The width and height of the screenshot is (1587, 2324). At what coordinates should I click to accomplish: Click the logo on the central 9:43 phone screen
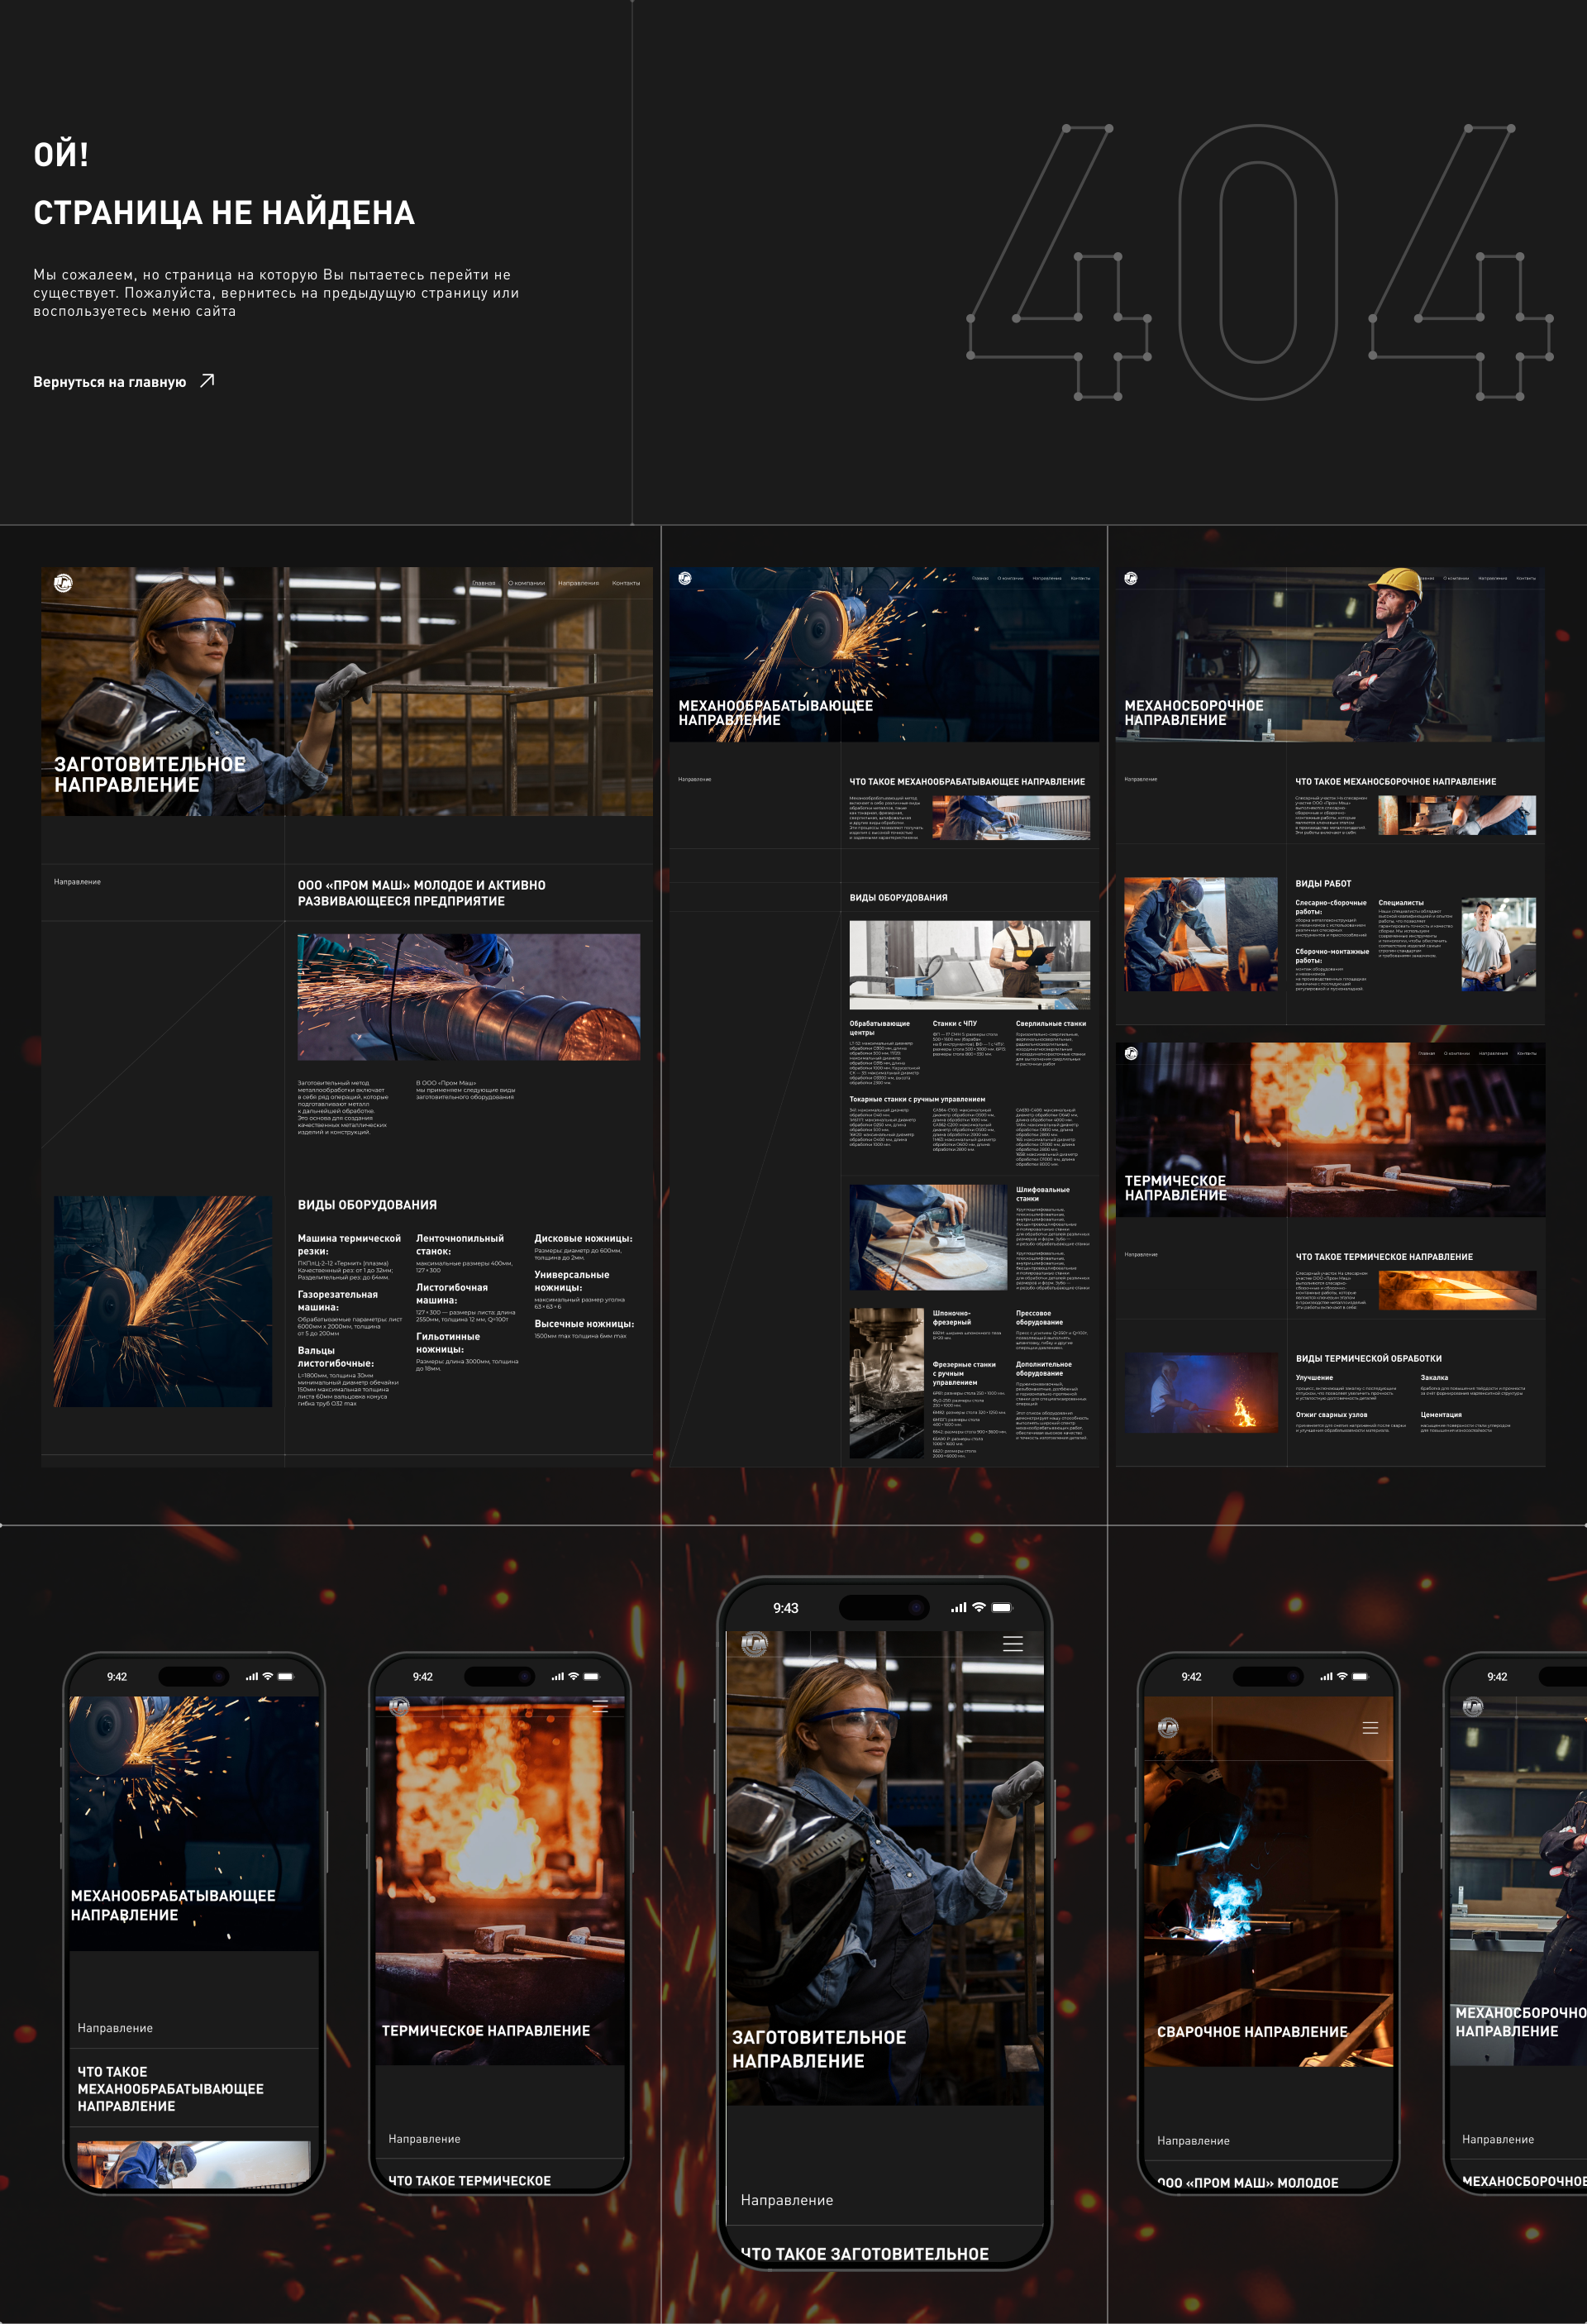[x=754, y=1643]
